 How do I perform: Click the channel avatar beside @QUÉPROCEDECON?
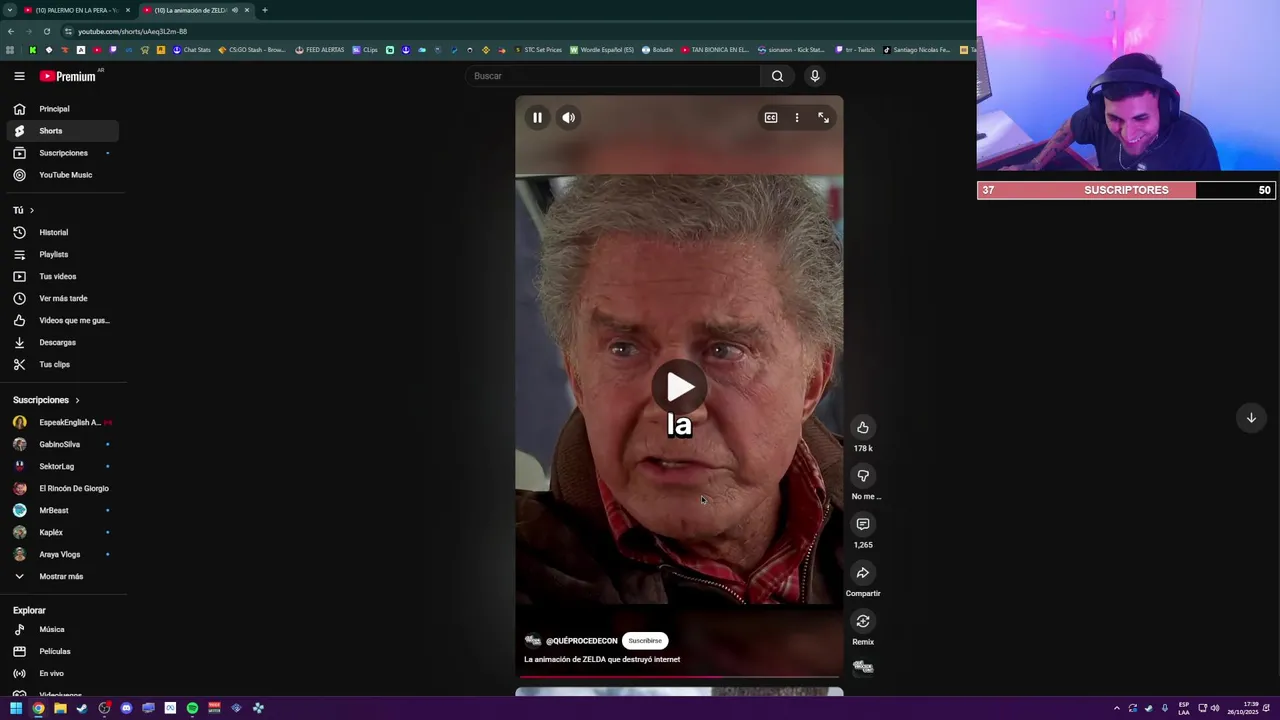point(533,641)
